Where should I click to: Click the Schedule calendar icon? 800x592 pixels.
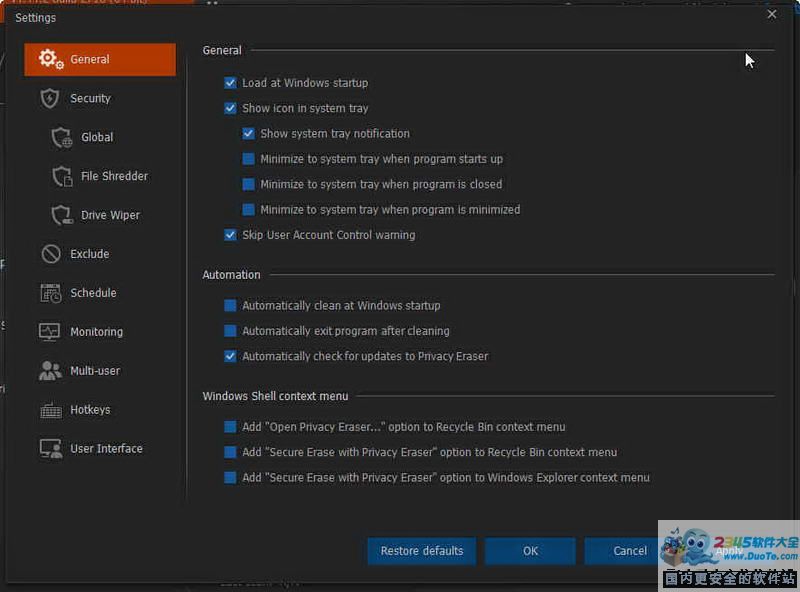[x=51, y=293]
